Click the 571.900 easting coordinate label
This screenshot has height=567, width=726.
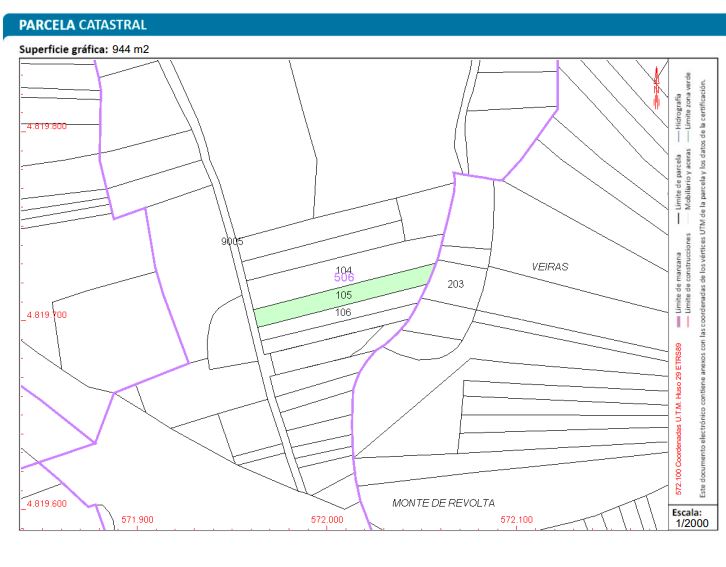click(137, 520)
